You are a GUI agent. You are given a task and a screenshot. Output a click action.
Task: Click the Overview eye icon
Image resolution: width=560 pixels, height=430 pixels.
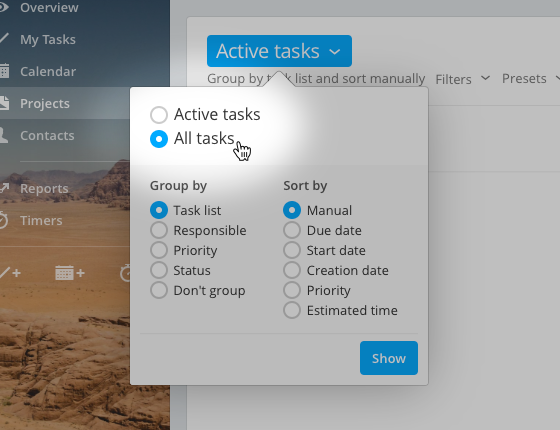tap(4, 7)
